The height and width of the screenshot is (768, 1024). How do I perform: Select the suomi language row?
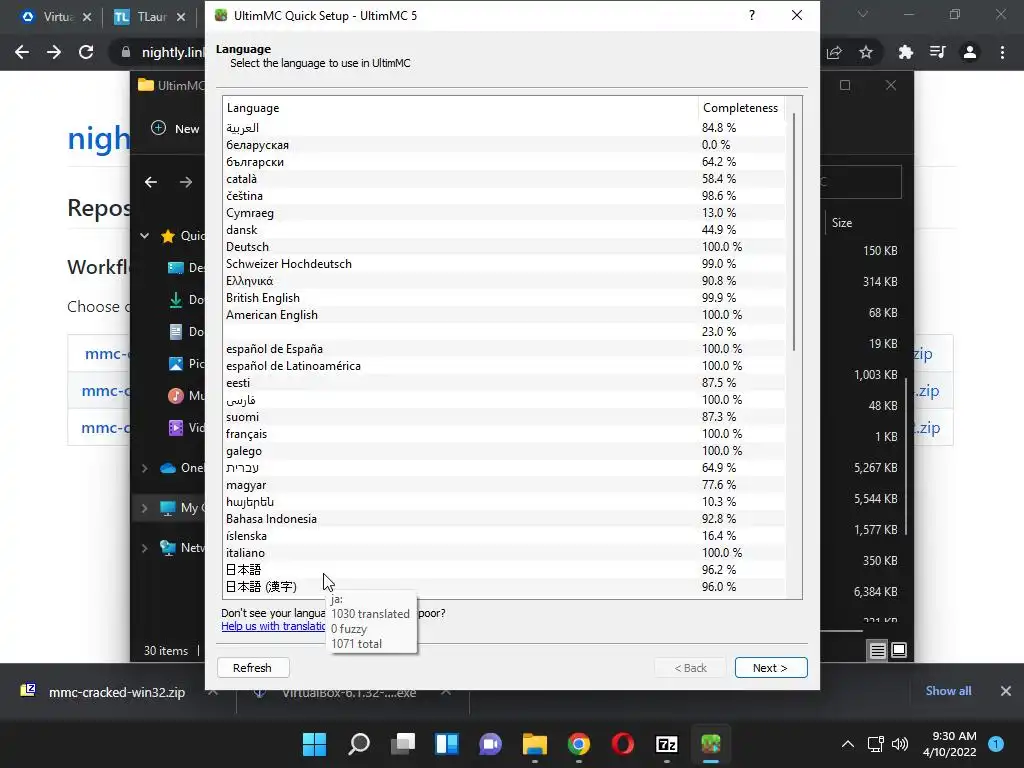[504, 417]
